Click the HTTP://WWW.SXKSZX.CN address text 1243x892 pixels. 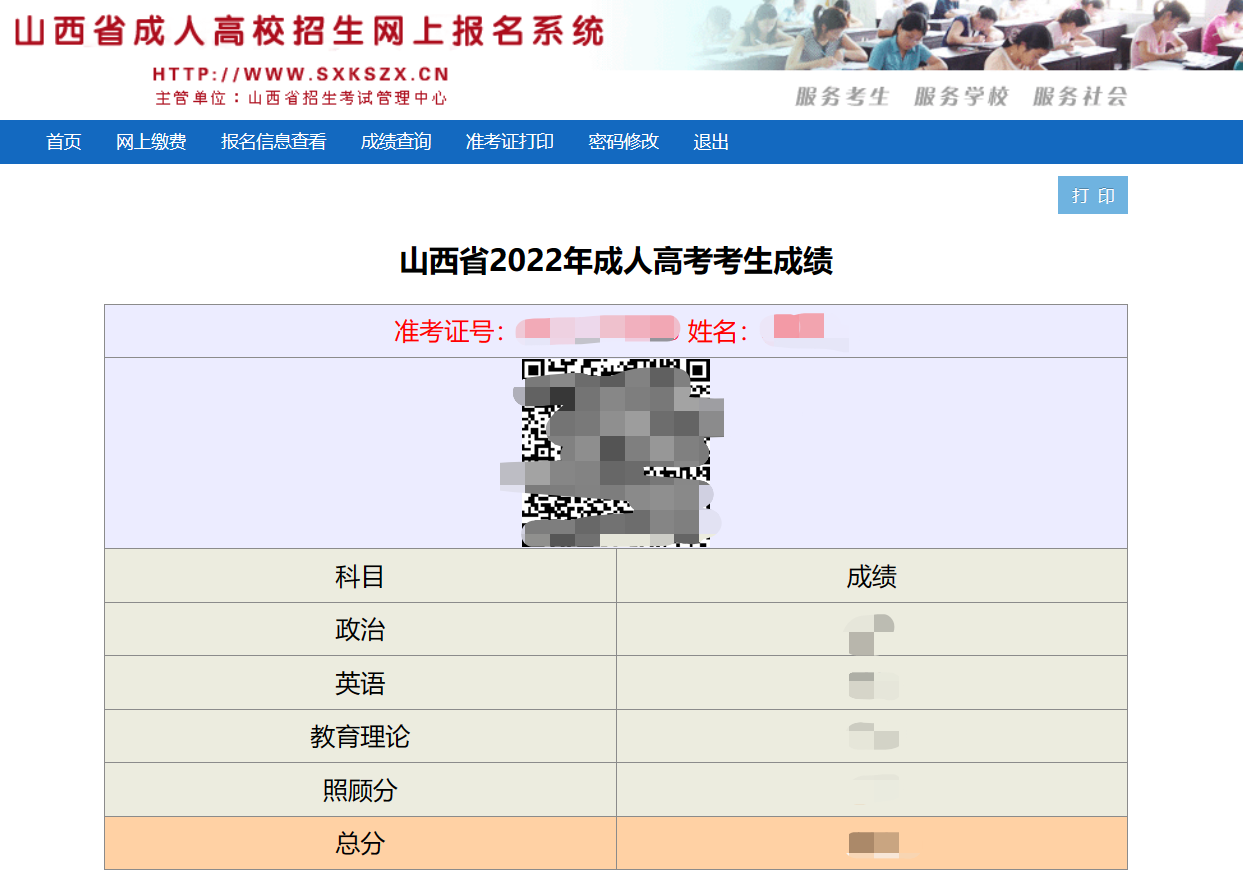point(301,74)
